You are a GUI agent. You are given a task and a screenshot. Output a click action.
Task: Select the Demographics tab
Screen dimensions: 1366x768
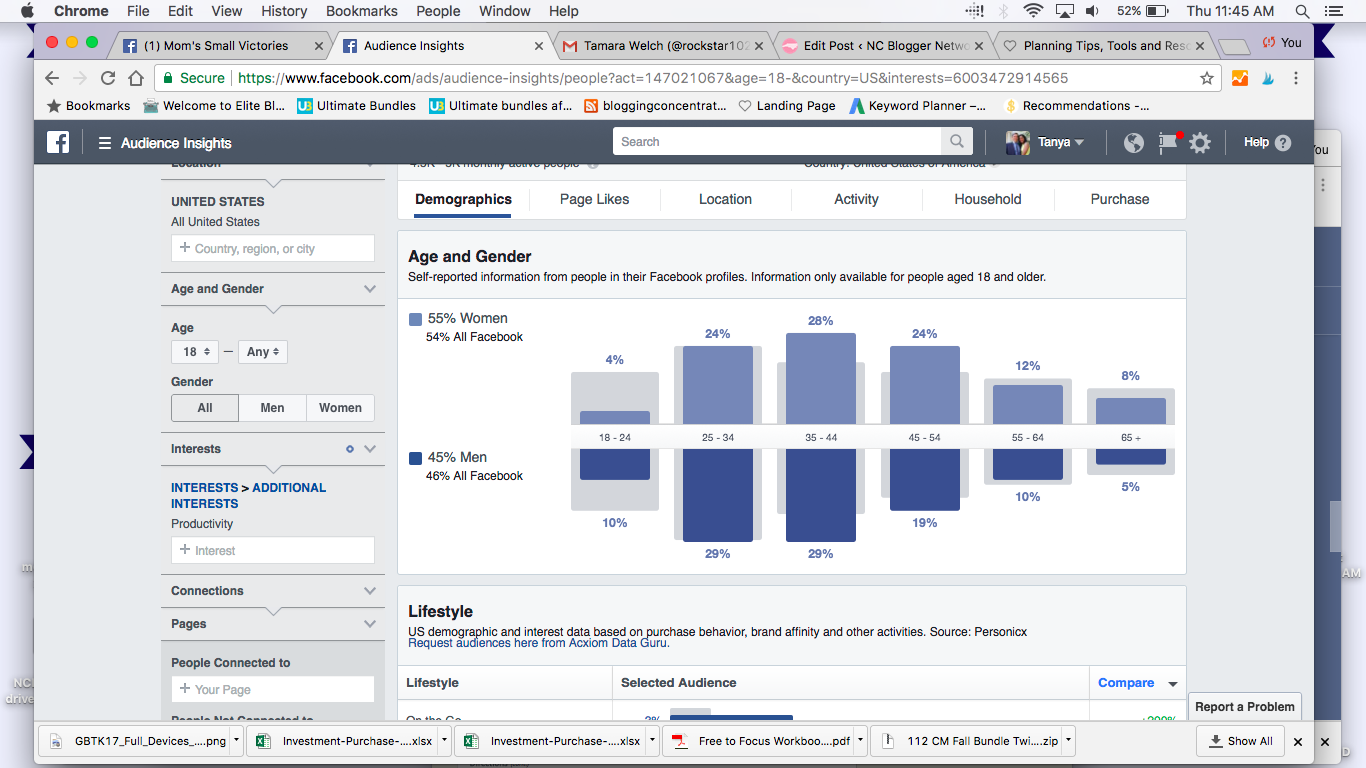click(x=463, y=199)
